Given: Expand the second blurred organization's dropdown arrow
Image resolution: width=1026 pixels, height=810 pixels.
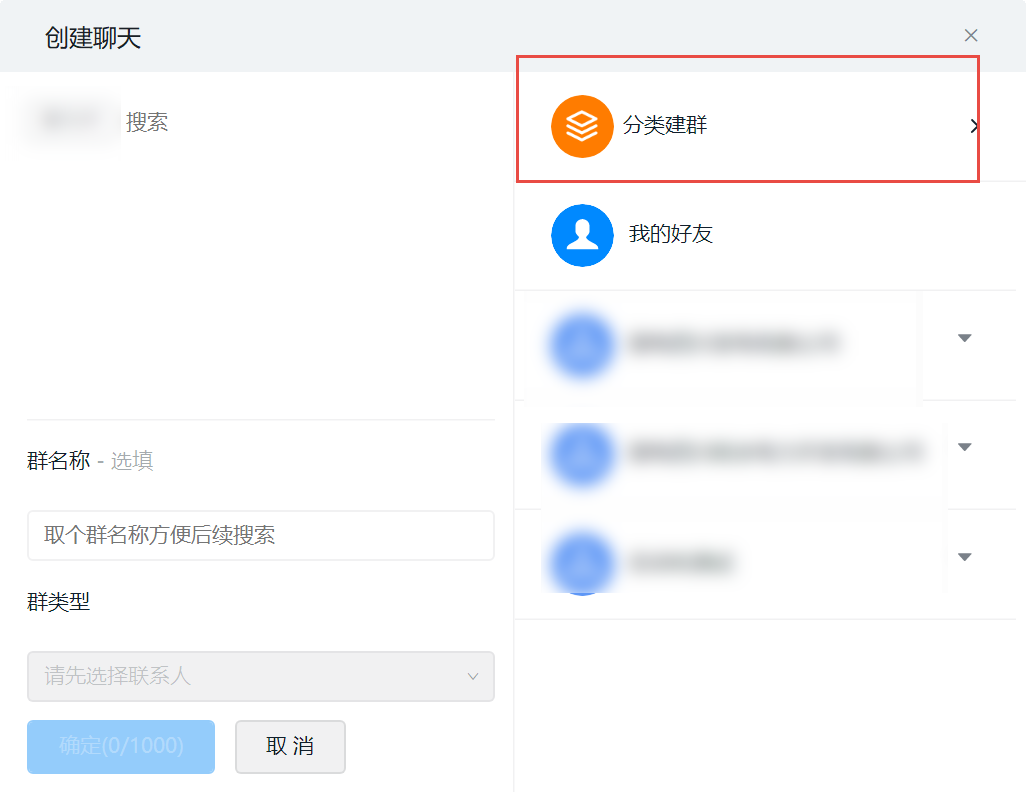Looking at the screenshot, I should tap(964, 447).
